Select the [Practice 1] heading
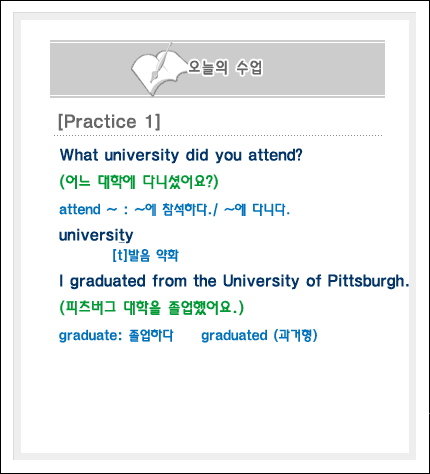This screenshot has height=474, width=430. 109,121
